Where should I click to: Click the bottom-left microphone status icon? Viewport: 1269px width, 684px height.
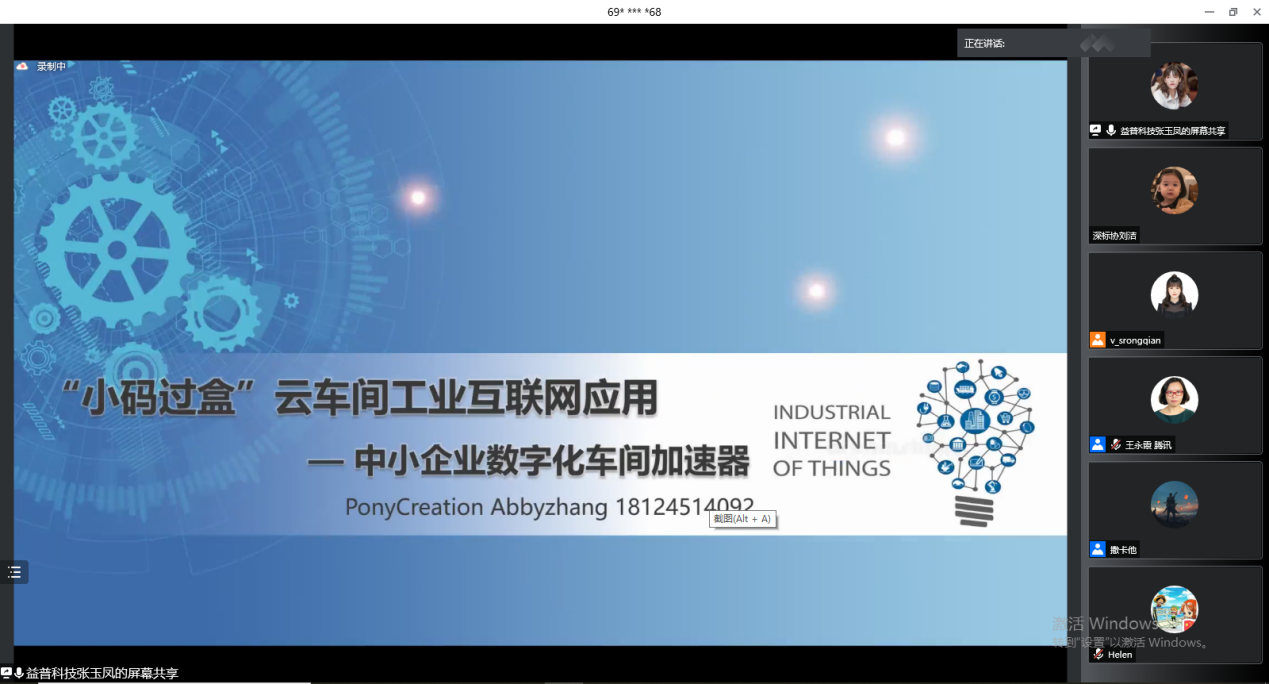(19, 673)
